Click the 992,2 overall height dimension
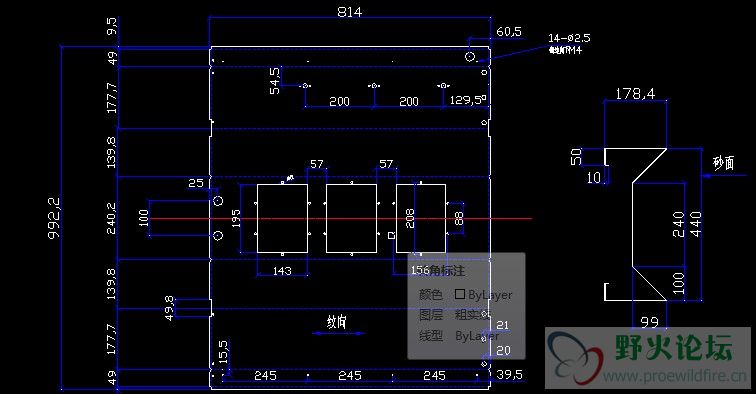The image size is (756, 394). click(54, 217)
